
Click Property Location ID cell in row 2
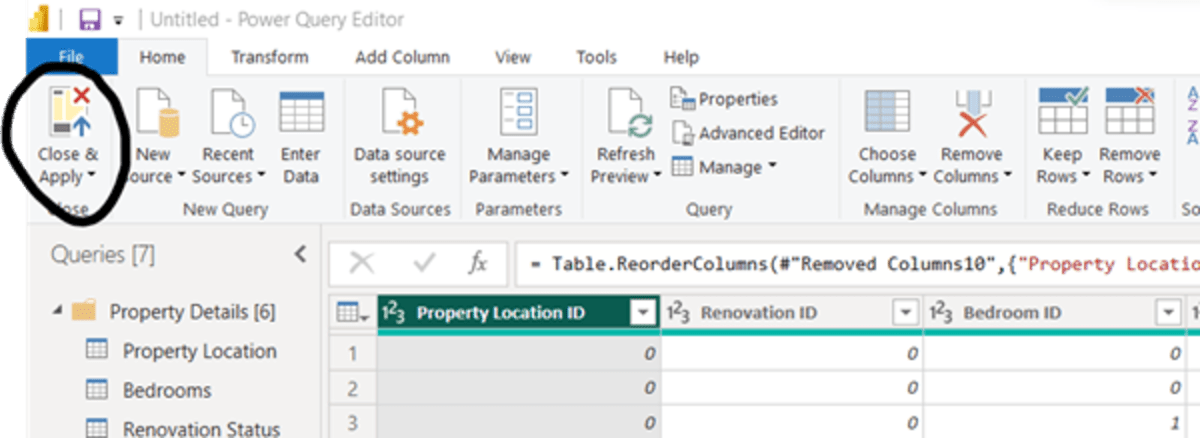517,390
